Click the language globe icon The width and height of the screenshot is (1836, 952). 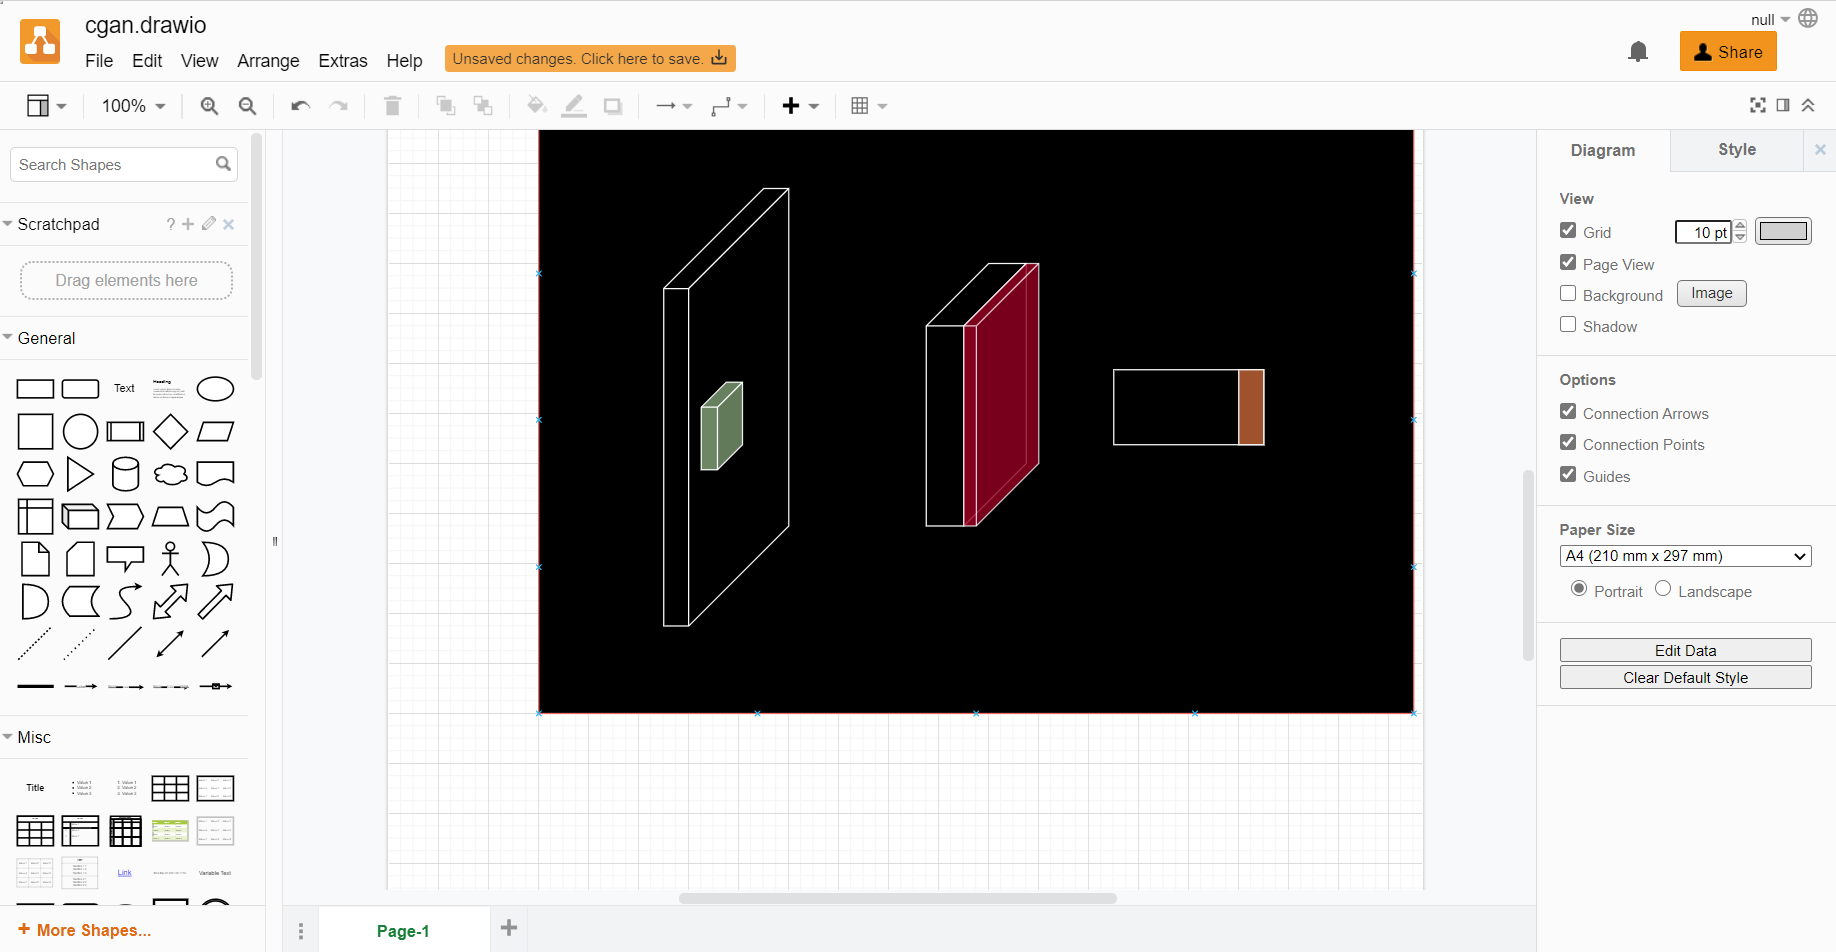click(x=1808, y=18)
